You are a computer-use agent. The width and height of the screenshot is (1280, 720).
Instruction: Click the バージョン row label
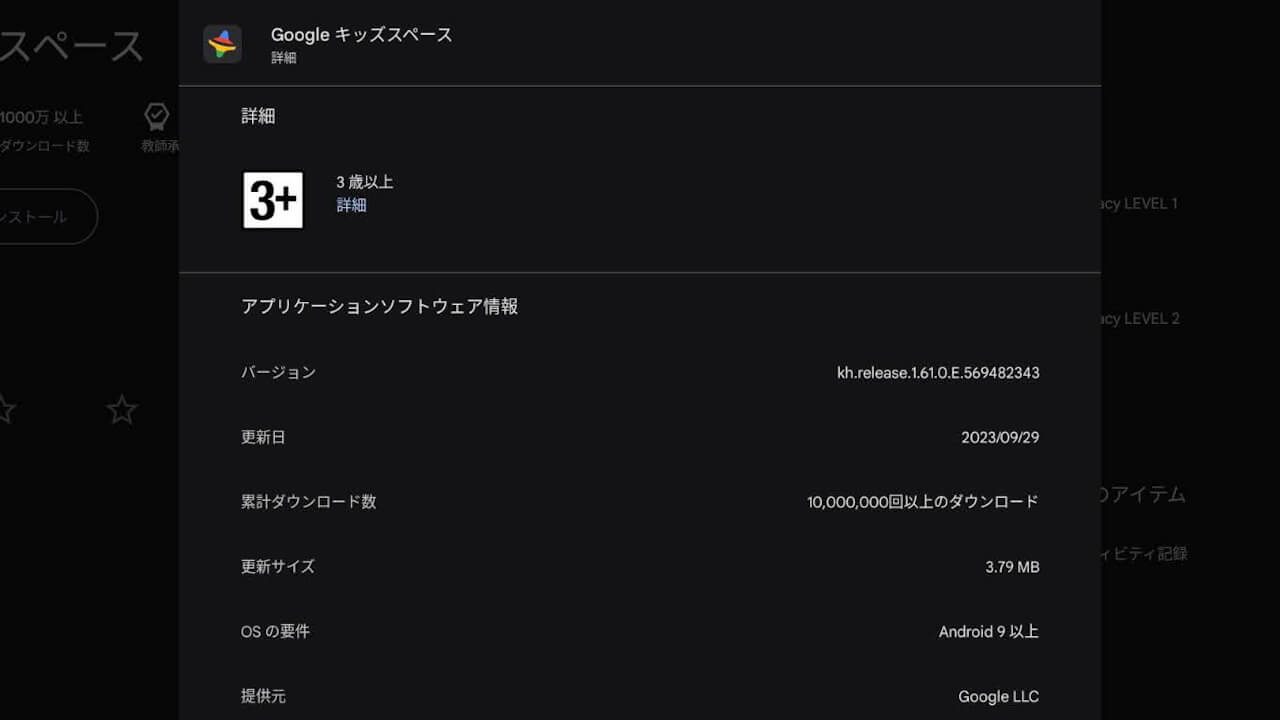coord(278,372)
